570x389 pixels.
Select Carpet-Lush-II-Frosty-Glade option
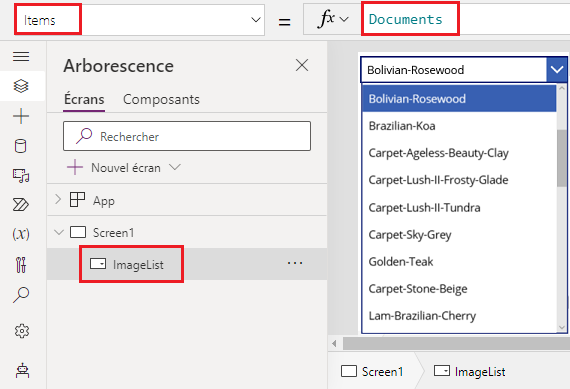coord(459,180)
